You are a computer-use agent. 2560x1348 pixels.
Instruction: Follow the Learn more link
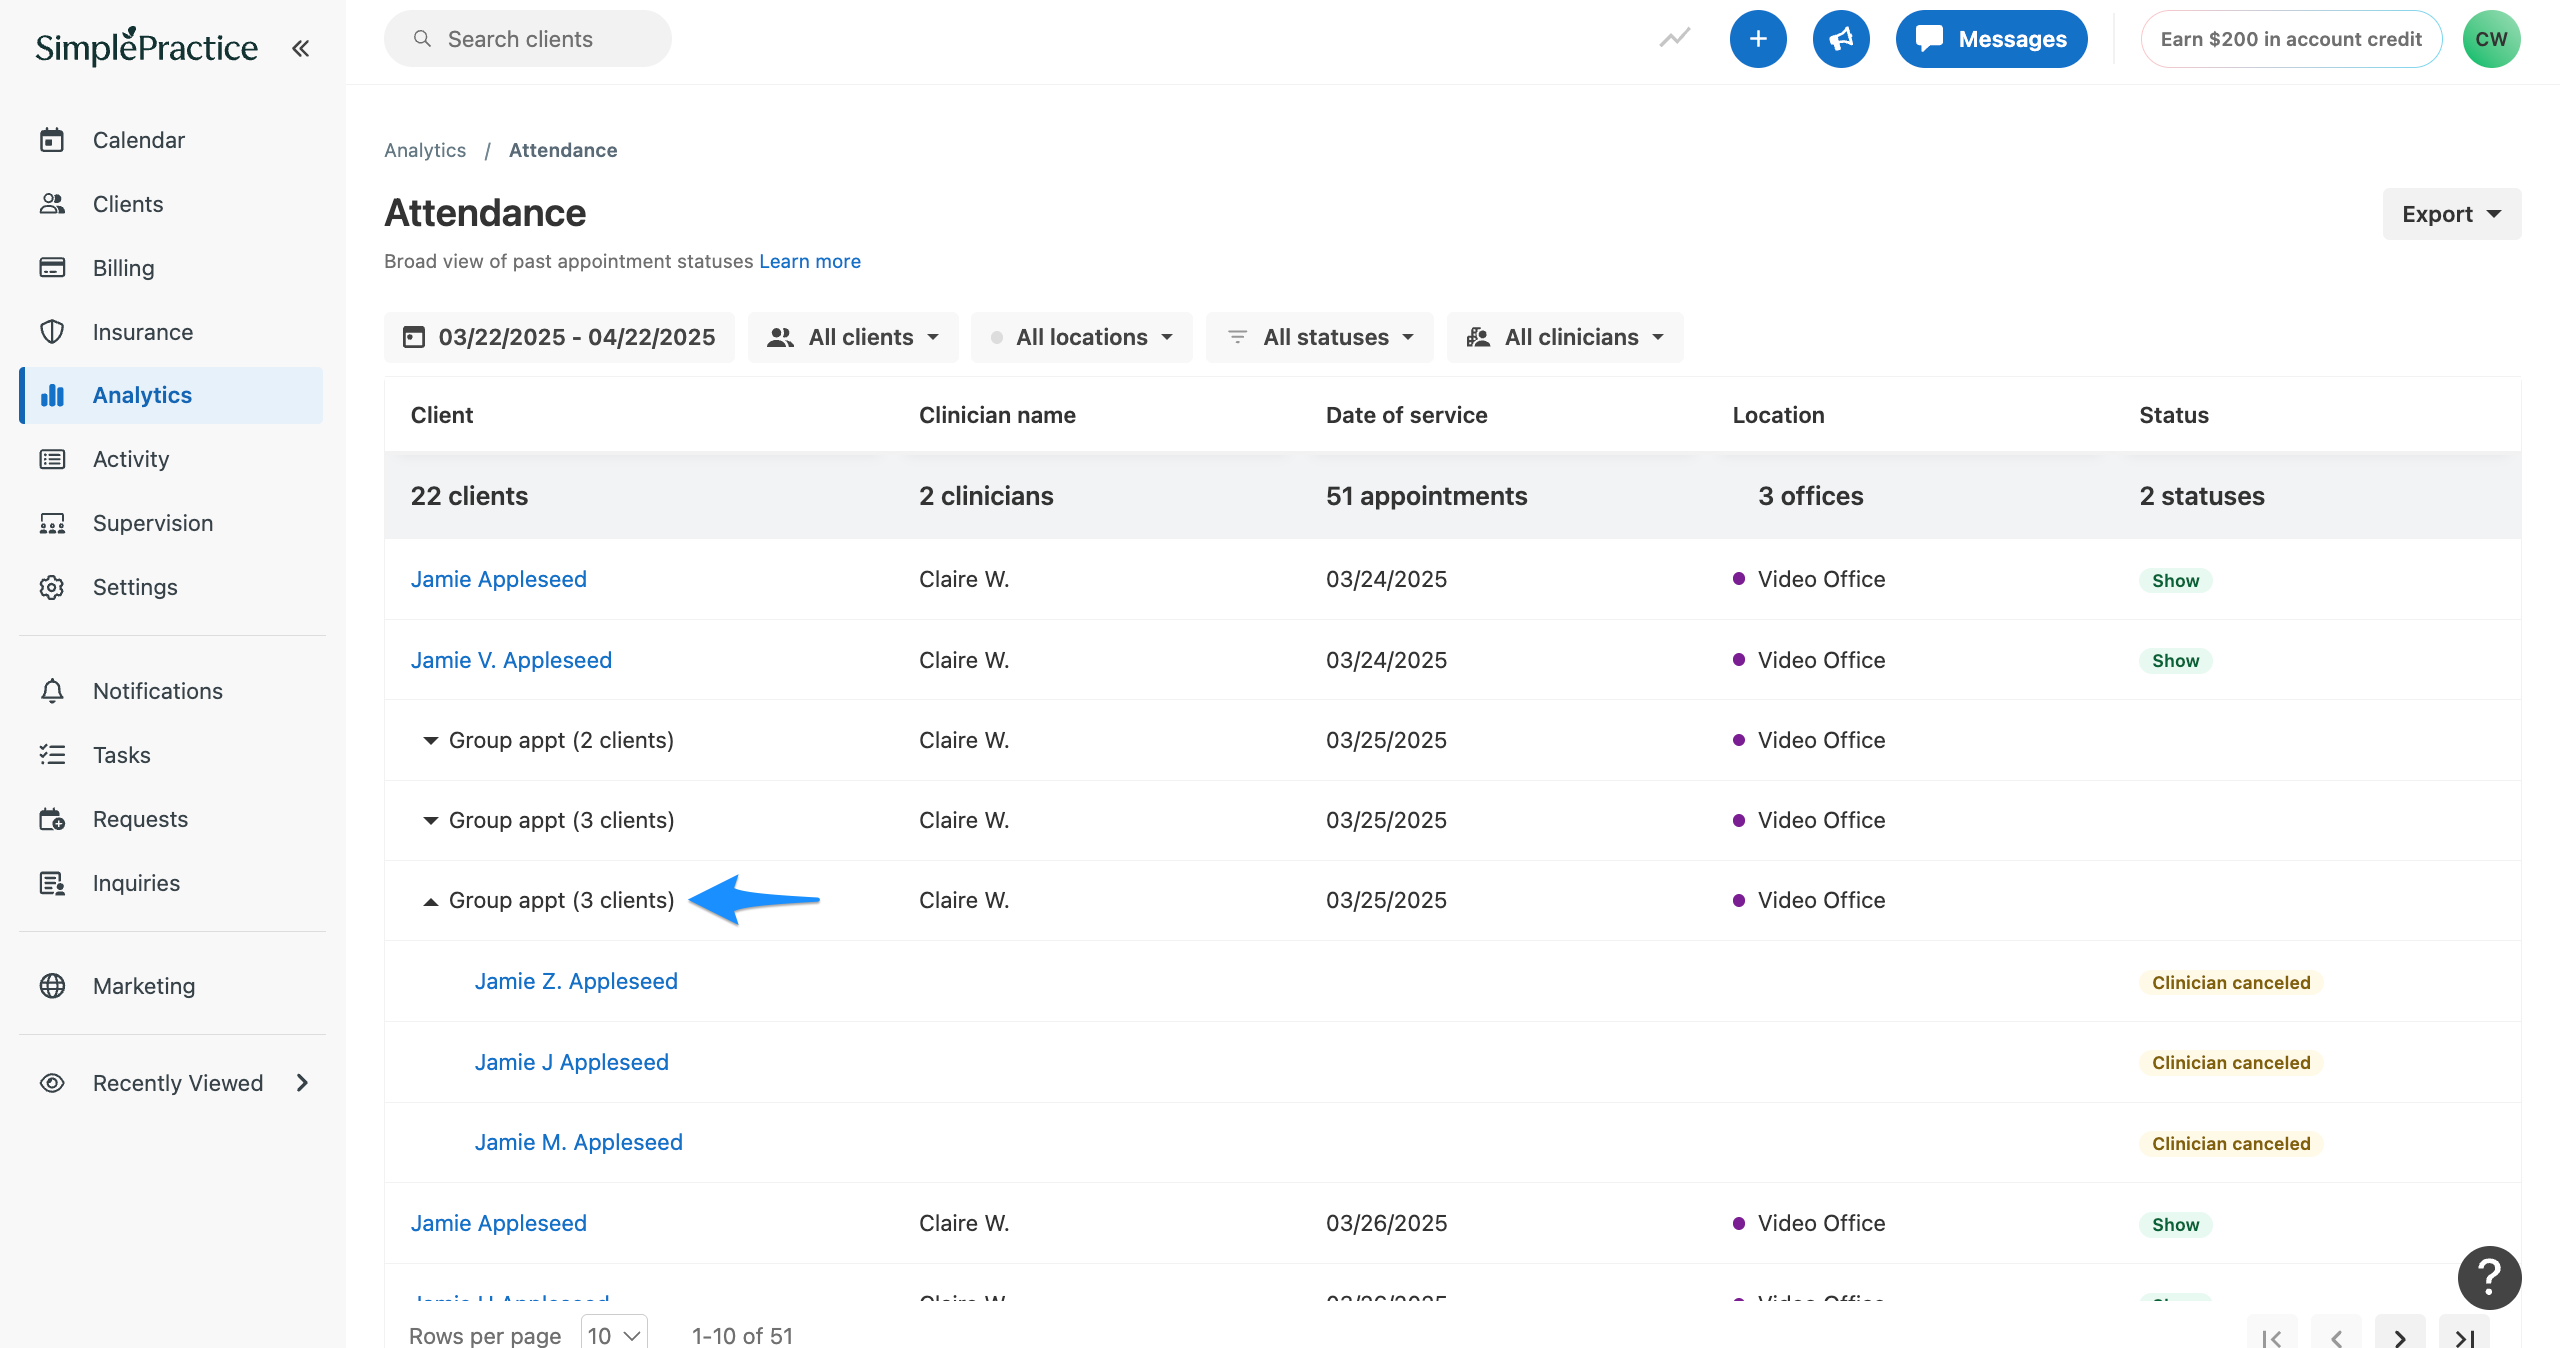(809, 261)
